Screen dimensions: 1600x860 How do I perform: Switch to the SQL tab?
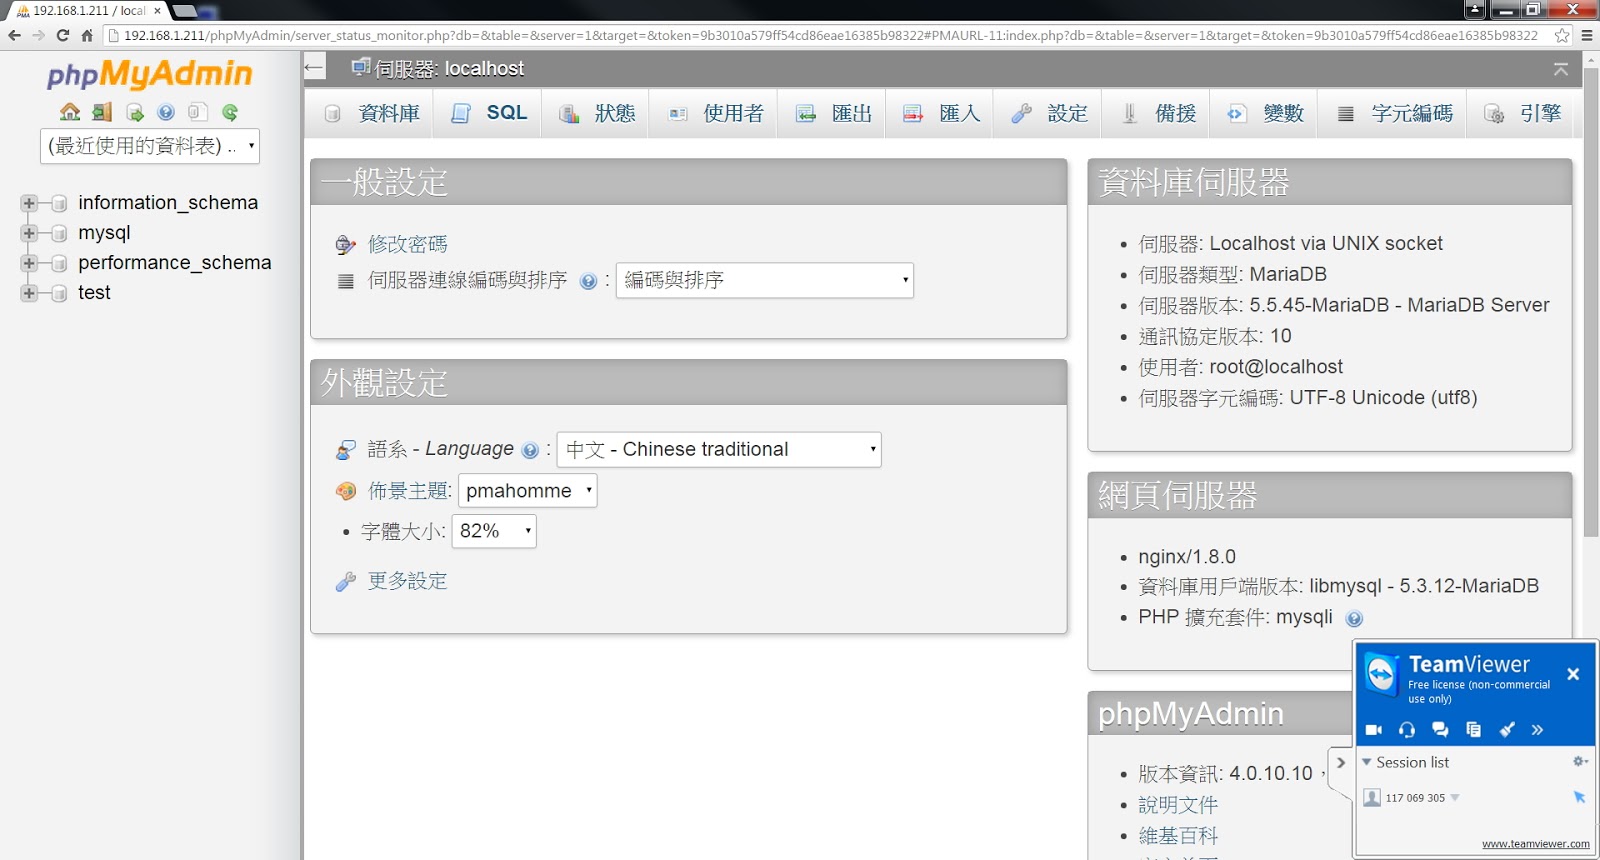(x=489, y=114)
